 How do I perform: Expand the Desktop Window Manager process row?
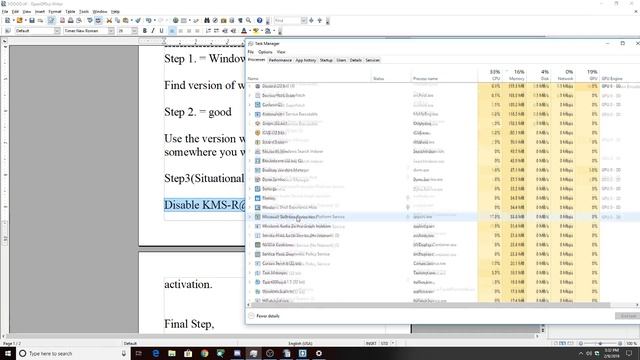point(250,170)
